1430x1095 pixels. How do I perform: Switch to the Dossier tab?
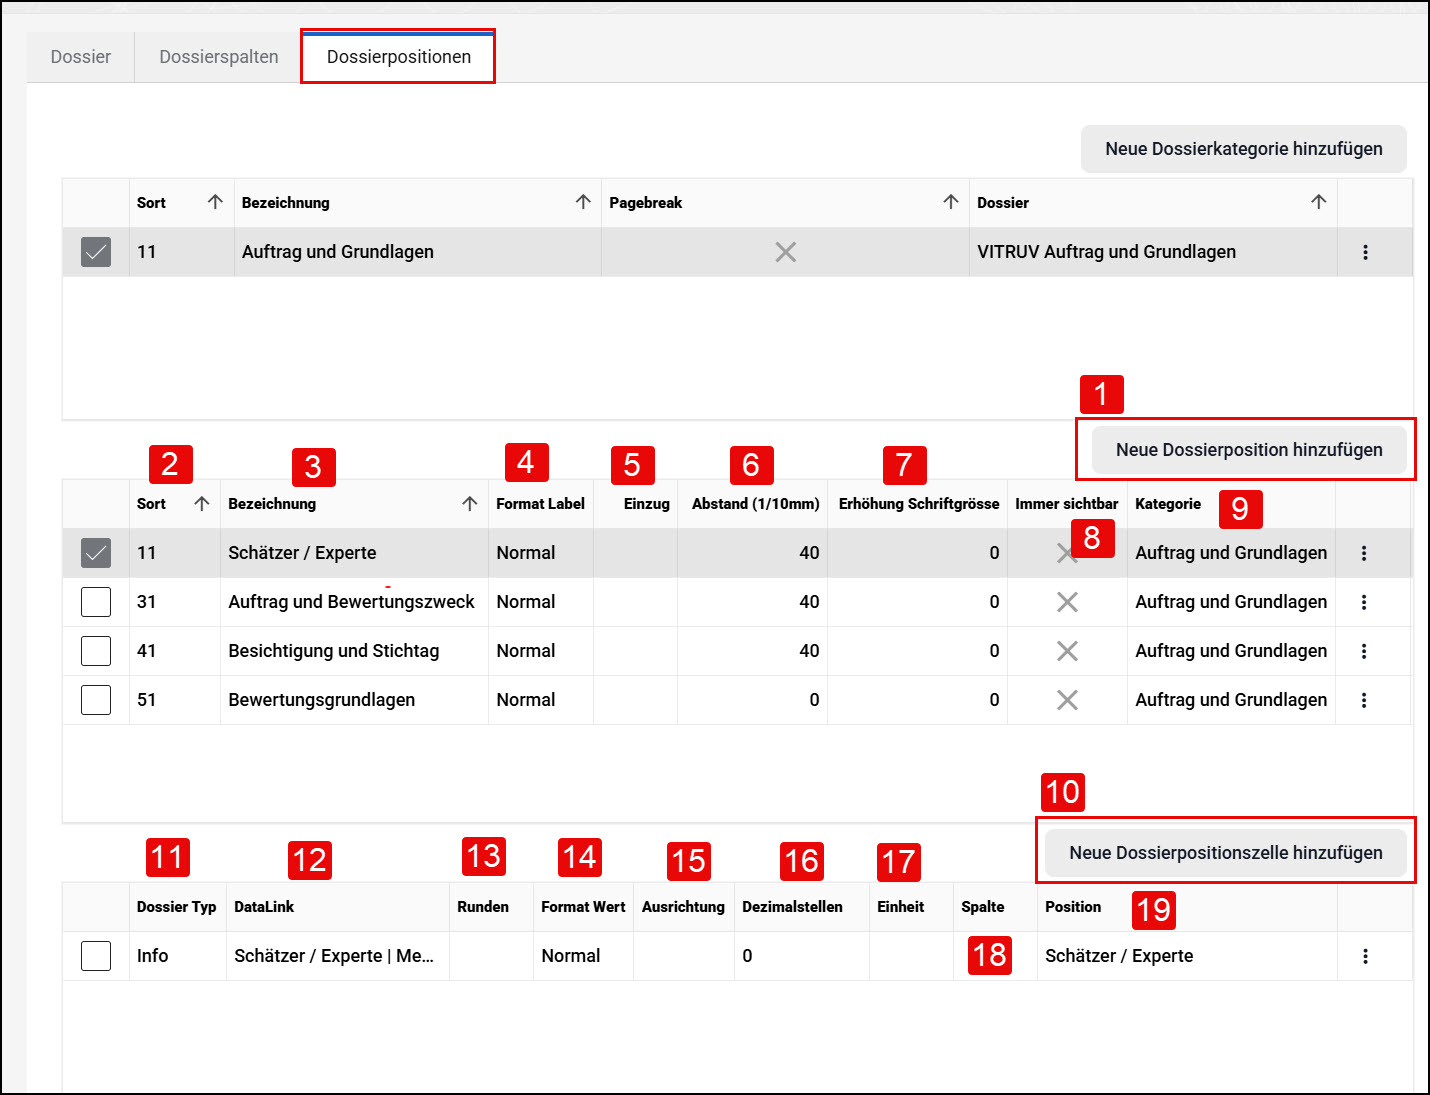pos(80,57)
